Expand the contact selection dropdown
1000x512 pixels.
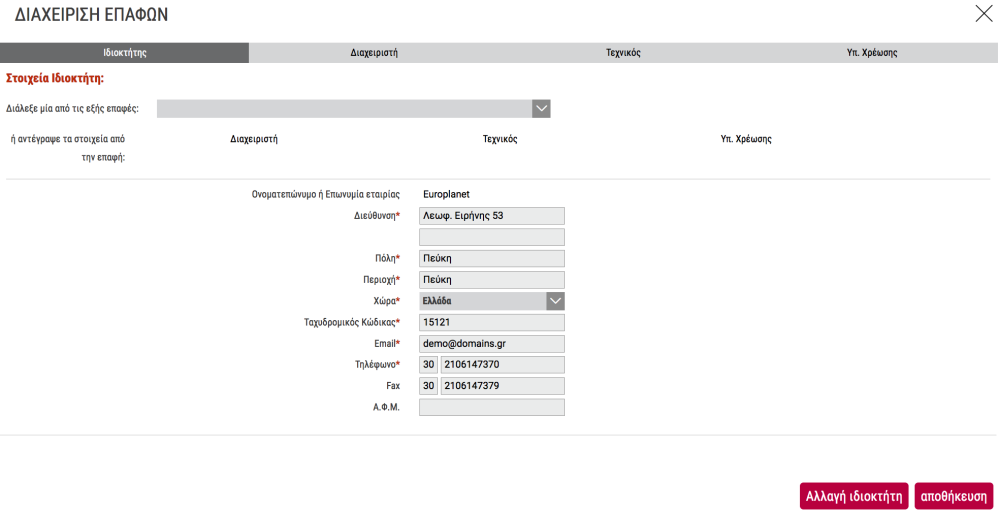click(x=541, y=109)
